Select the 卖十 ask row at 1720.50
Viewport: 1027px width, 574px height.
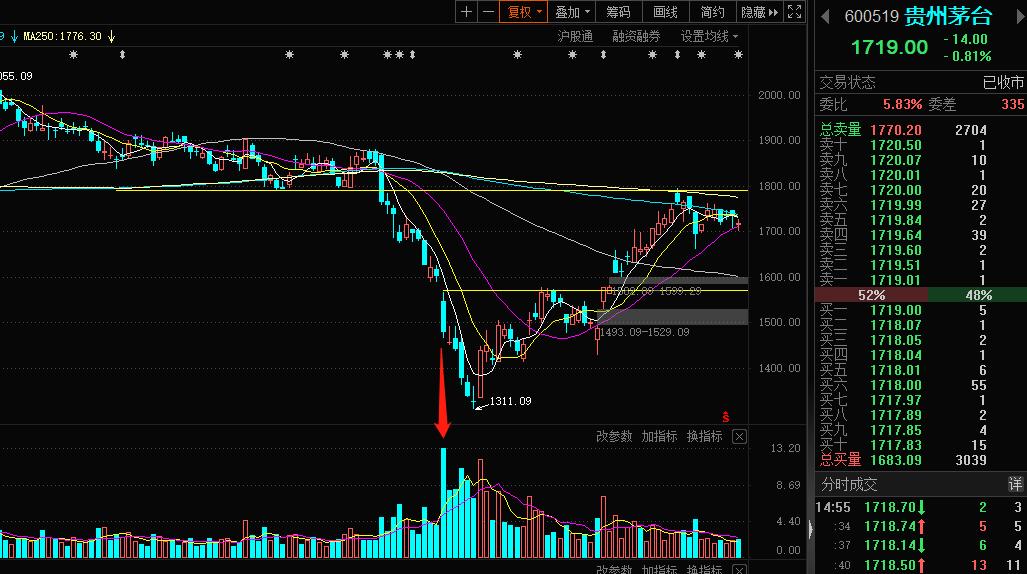coord(921,145)
